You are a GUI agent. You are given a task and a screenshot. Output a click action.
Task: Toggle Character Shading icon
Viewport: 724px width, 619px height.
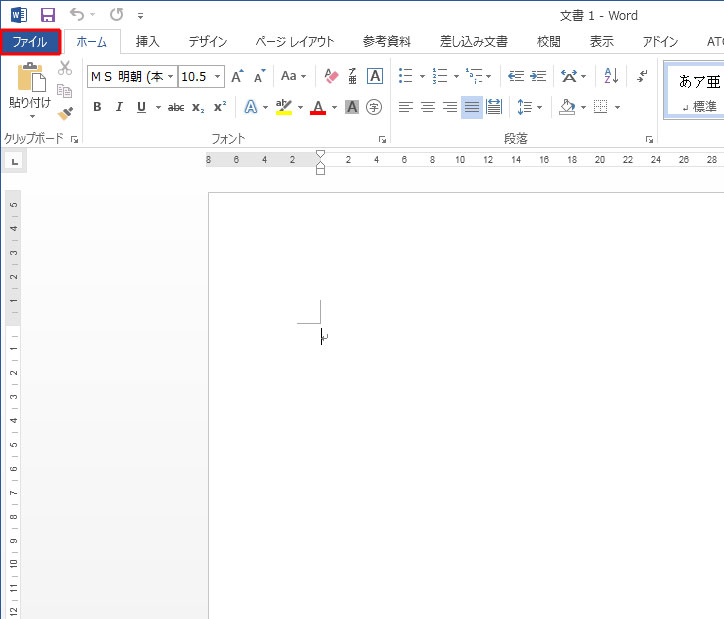pyautogui.click(x=352, y=107)
